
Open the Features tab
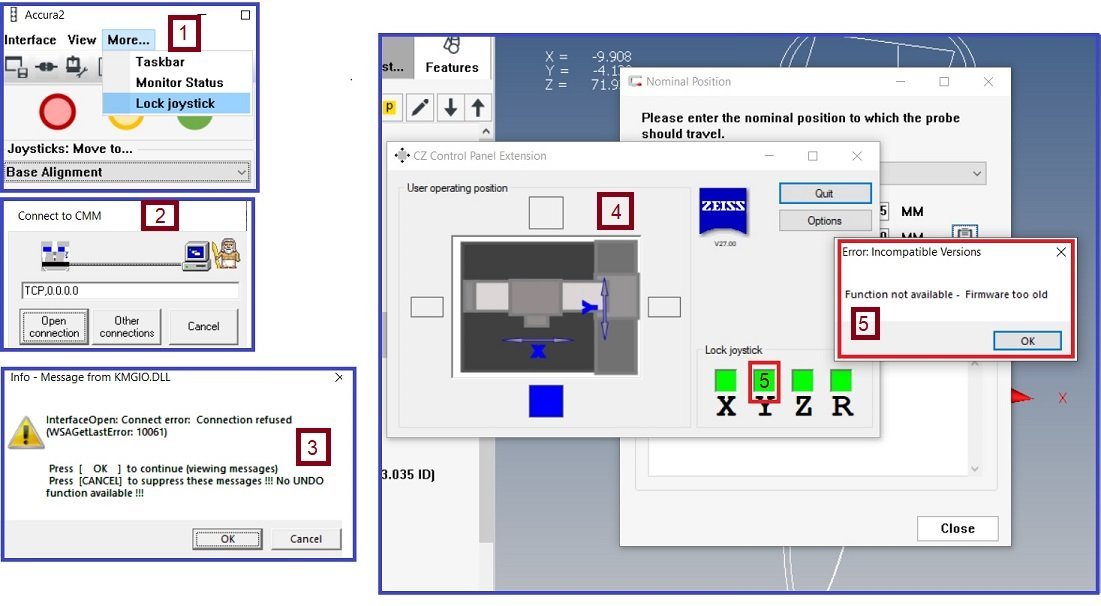point(451,57)
